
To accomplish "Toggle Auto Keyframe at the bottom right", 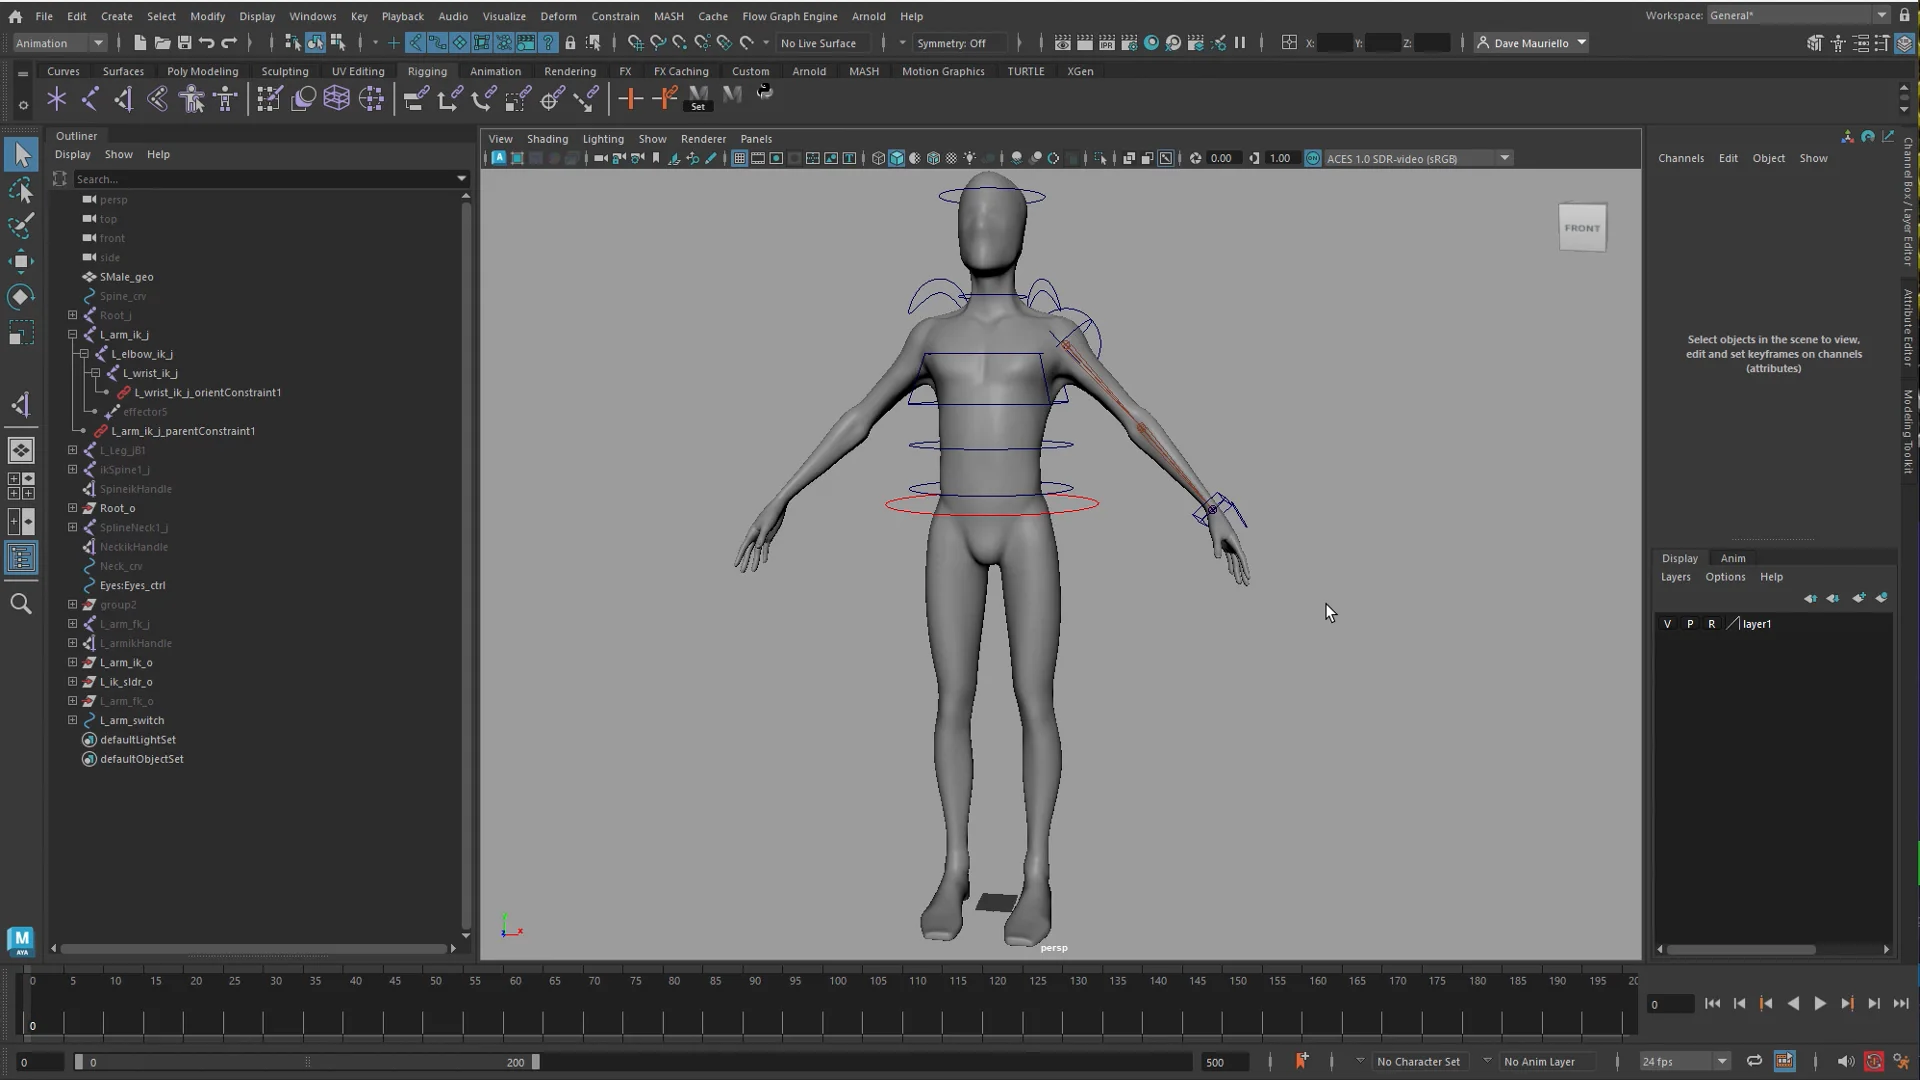I will [1873, 1062].
